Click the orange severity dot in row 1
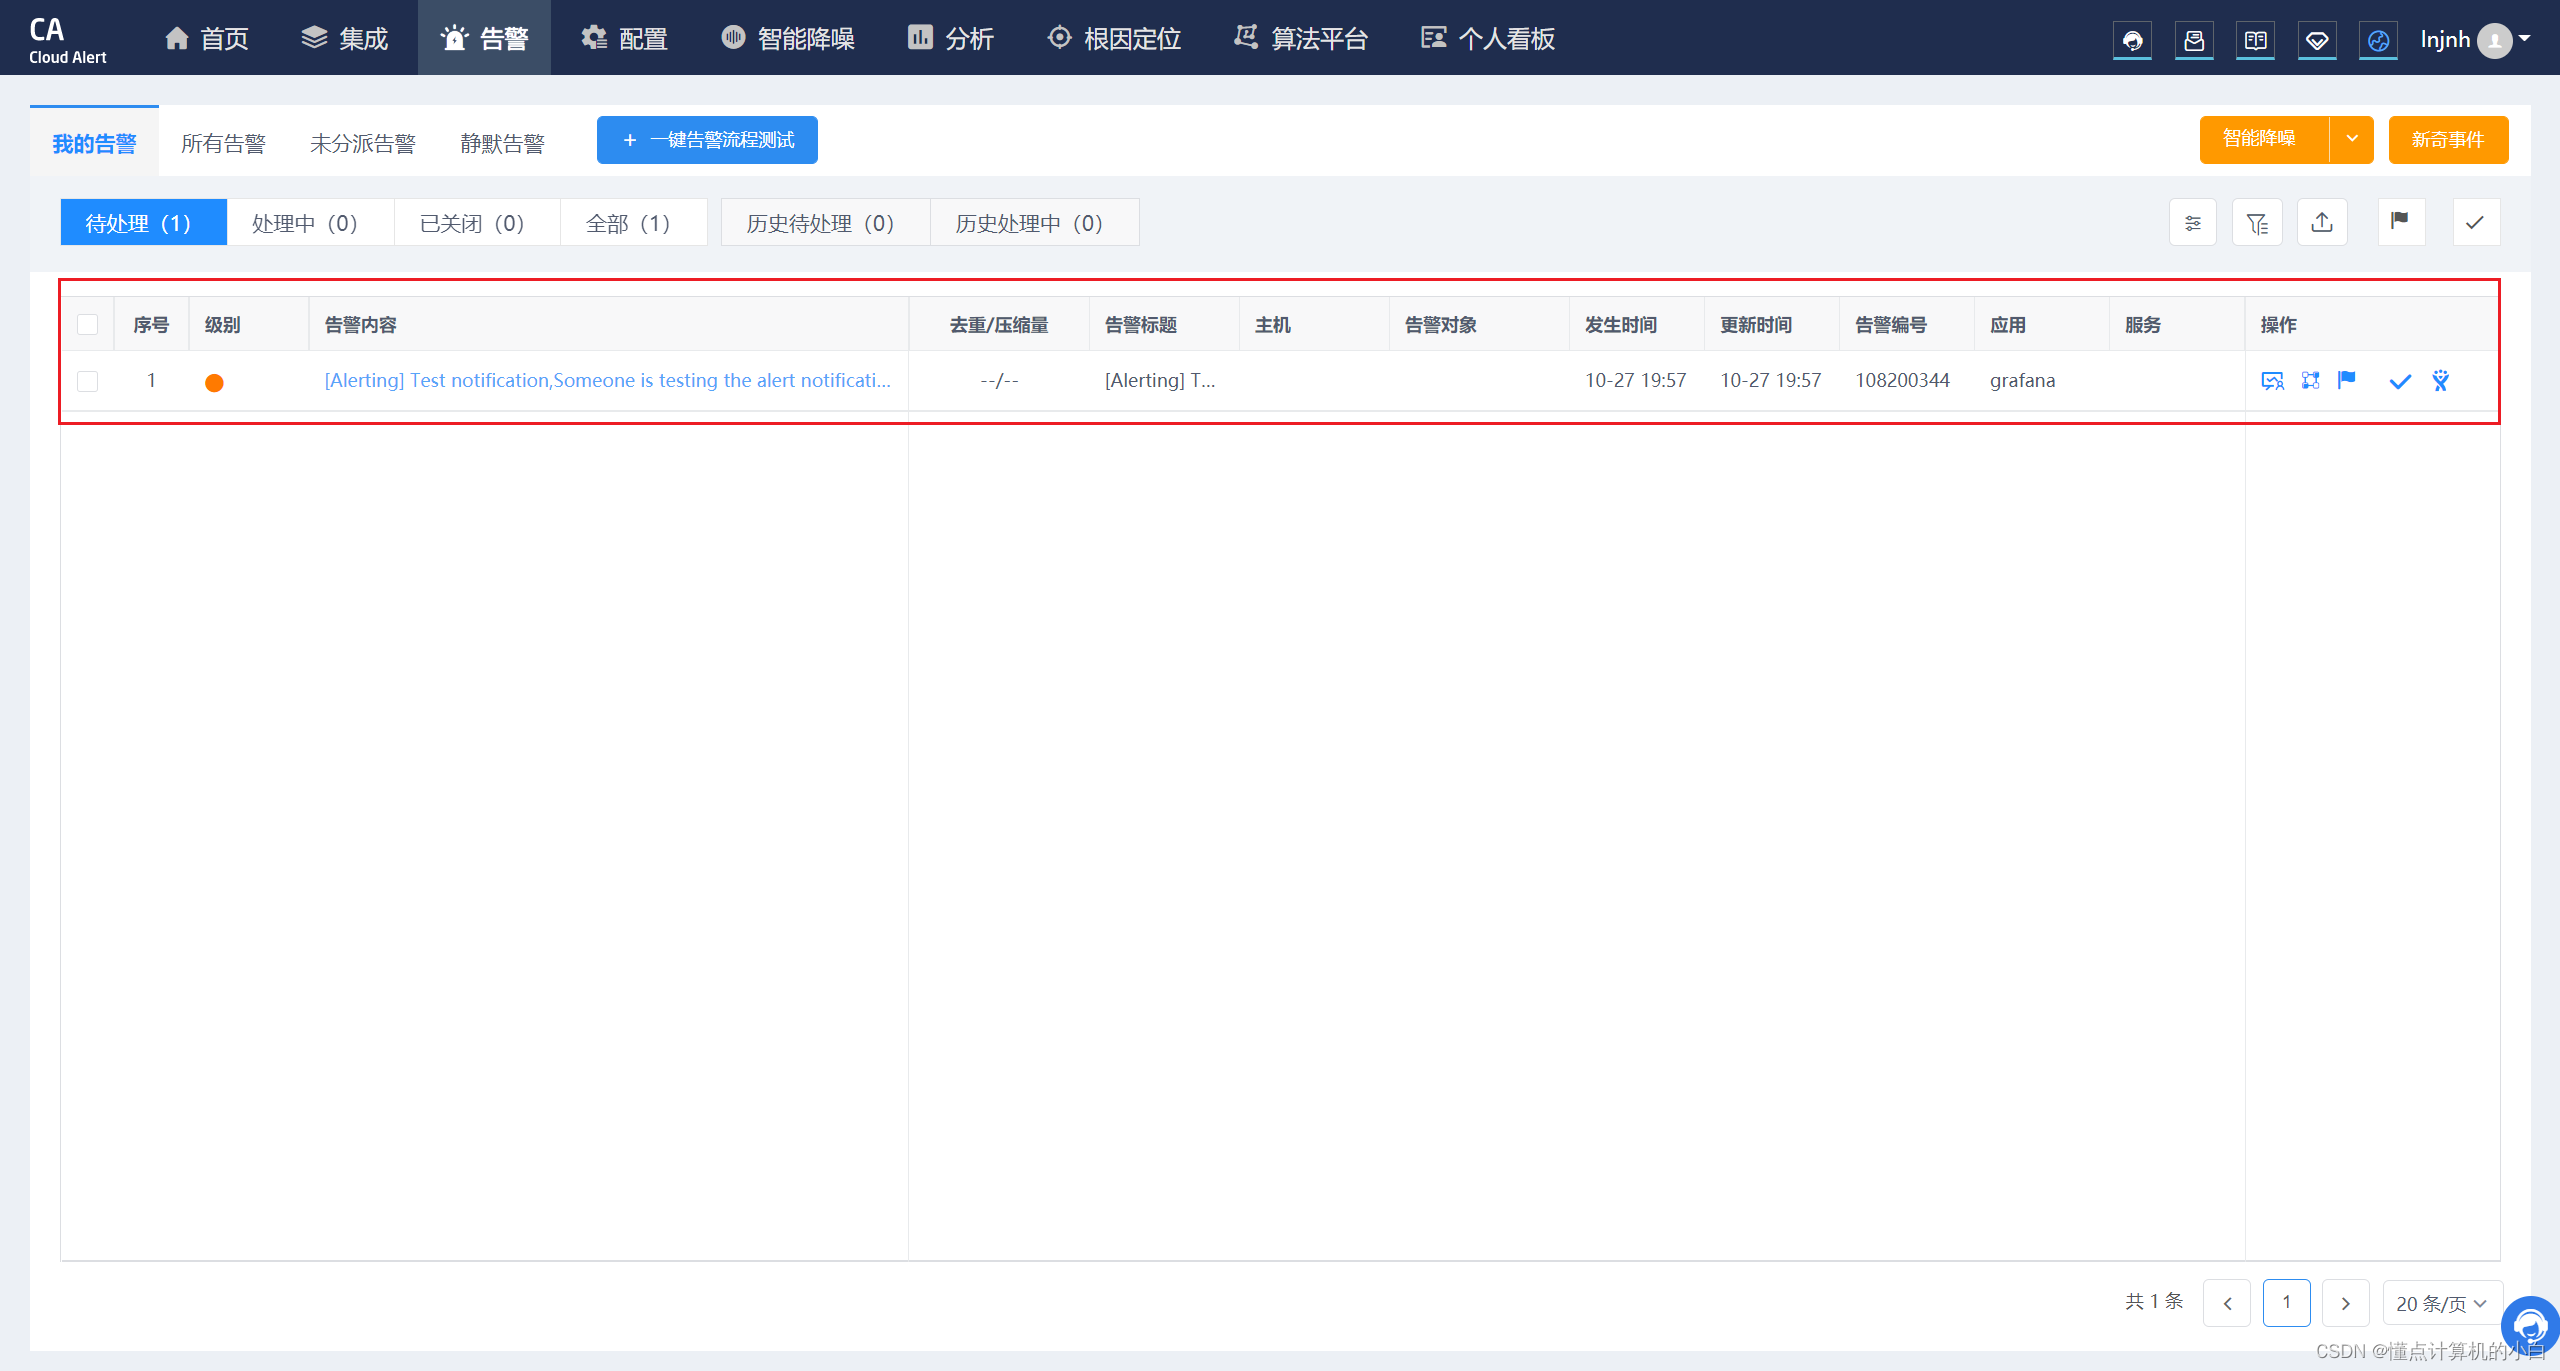This screenshot has height=1371, width=2560. pos(214,382)
